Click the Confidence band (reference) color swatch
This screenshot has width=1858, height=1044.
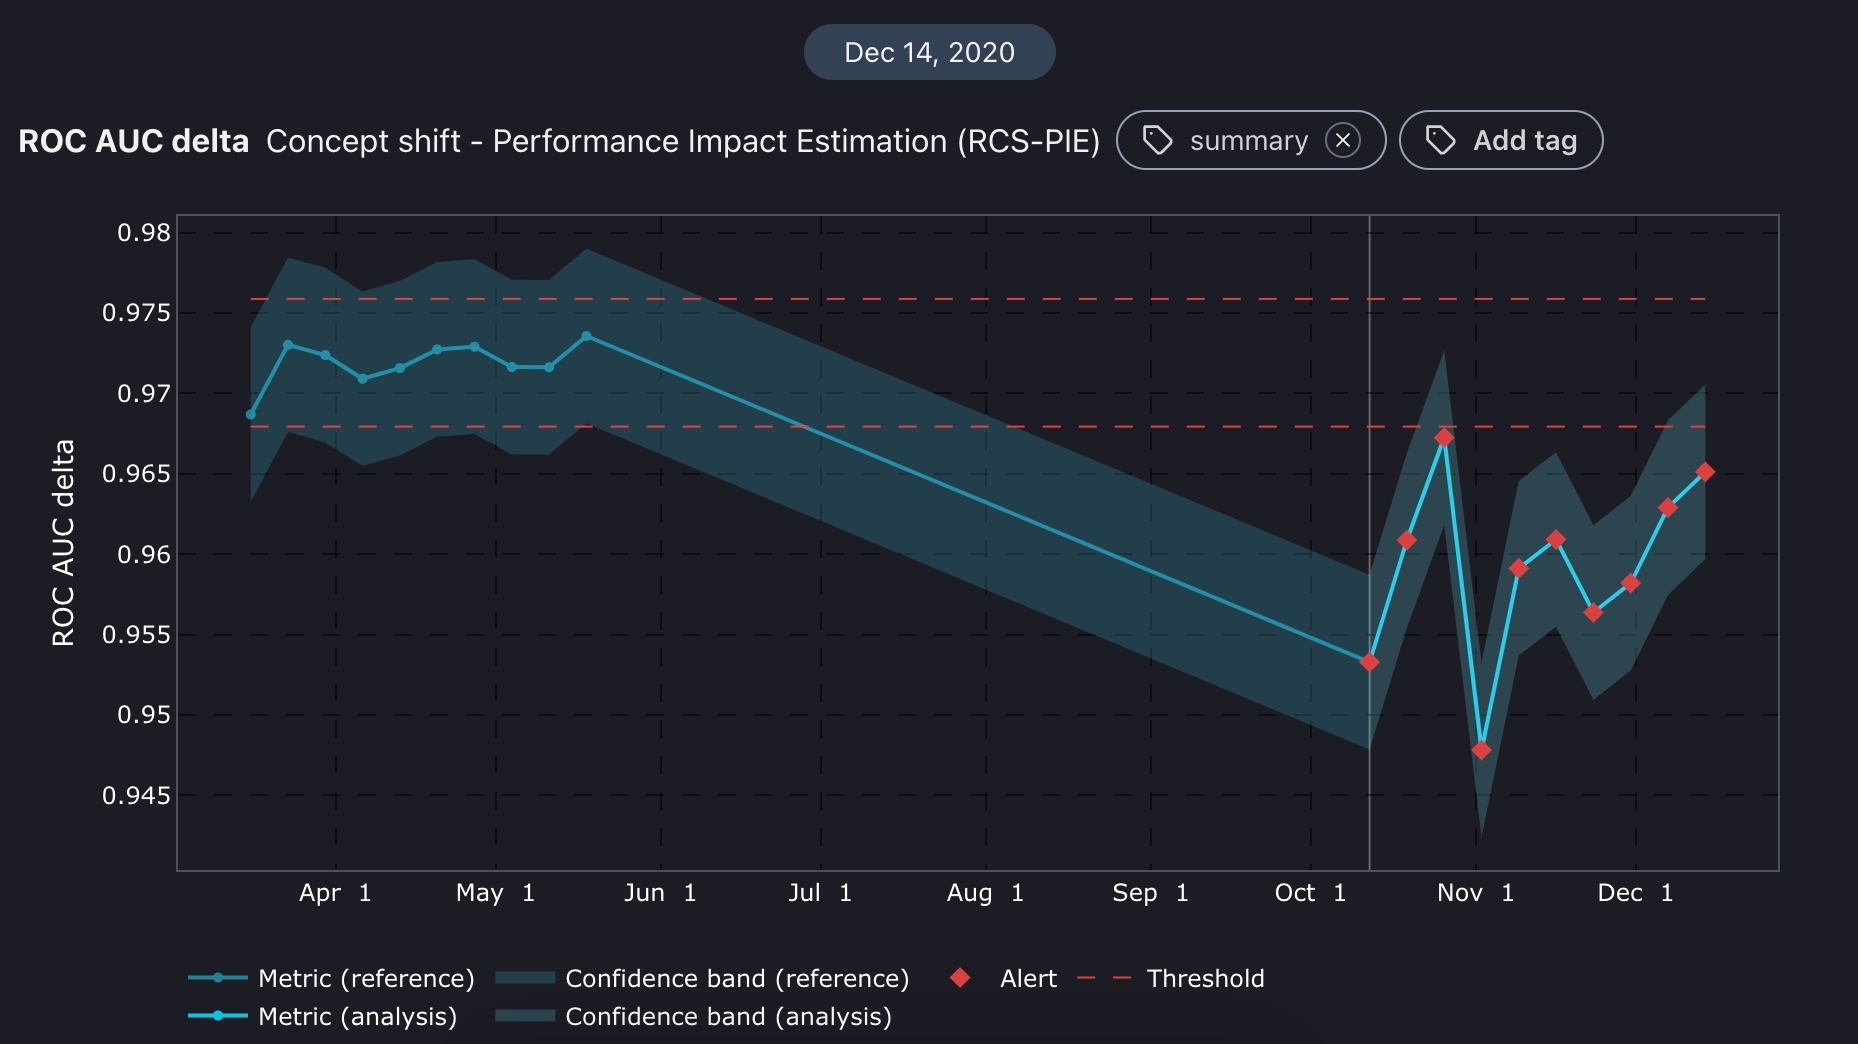click(x=525, y=978)
